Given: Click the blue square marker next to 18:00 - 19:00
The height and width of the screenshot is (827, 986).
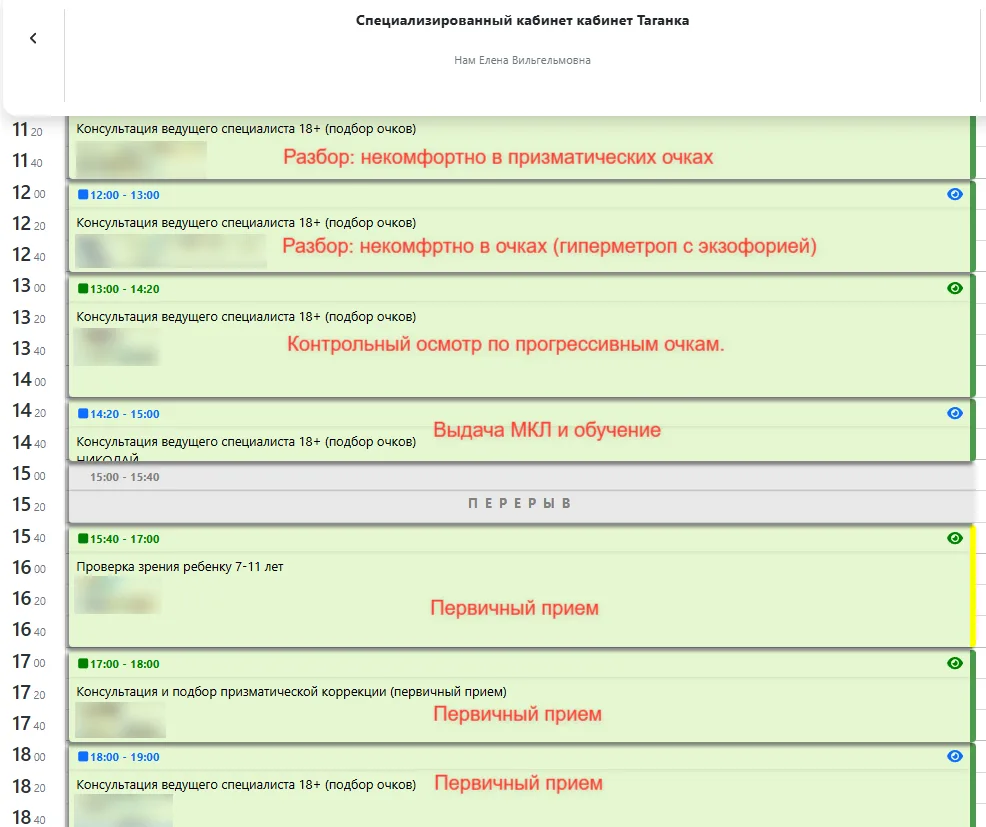Looking at the screenshot, I should coord(82,757).
